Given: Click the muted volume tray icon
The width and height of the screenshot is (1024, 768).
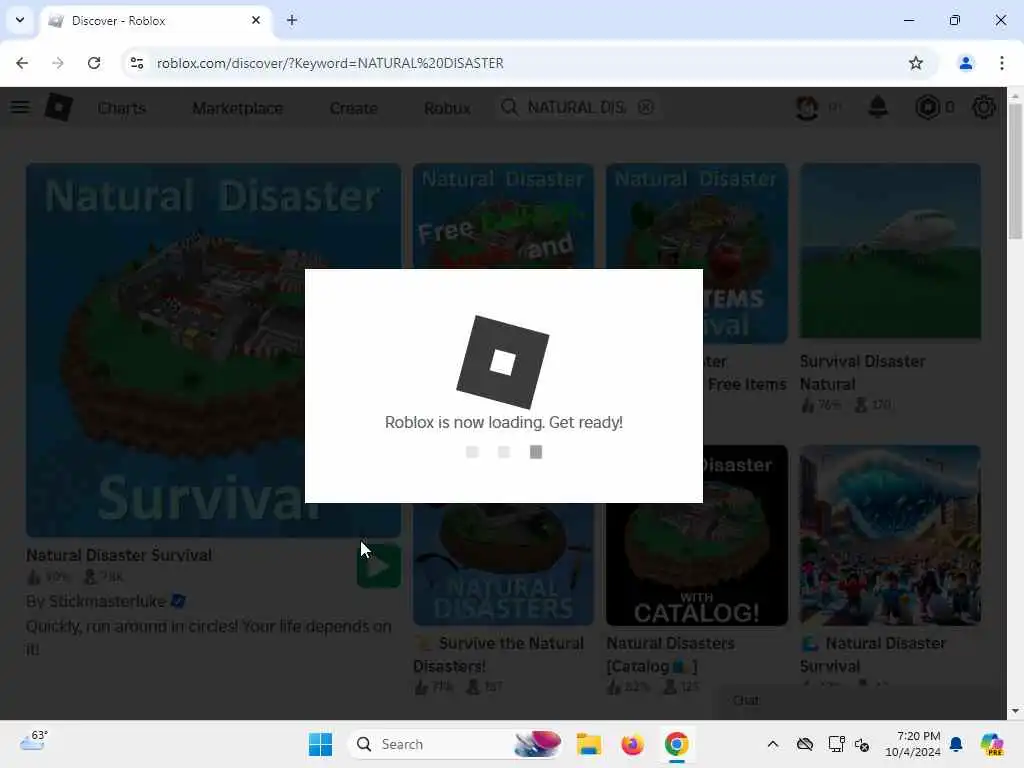Looking at the screenshot, I should pos(862,744).
